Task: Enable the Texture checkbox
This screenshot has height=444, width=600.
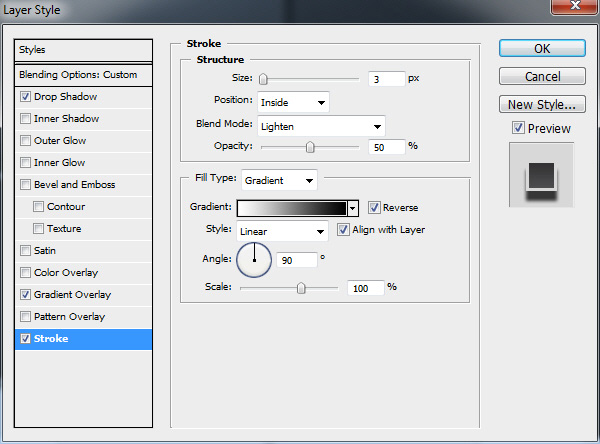Action: (38, 229)
